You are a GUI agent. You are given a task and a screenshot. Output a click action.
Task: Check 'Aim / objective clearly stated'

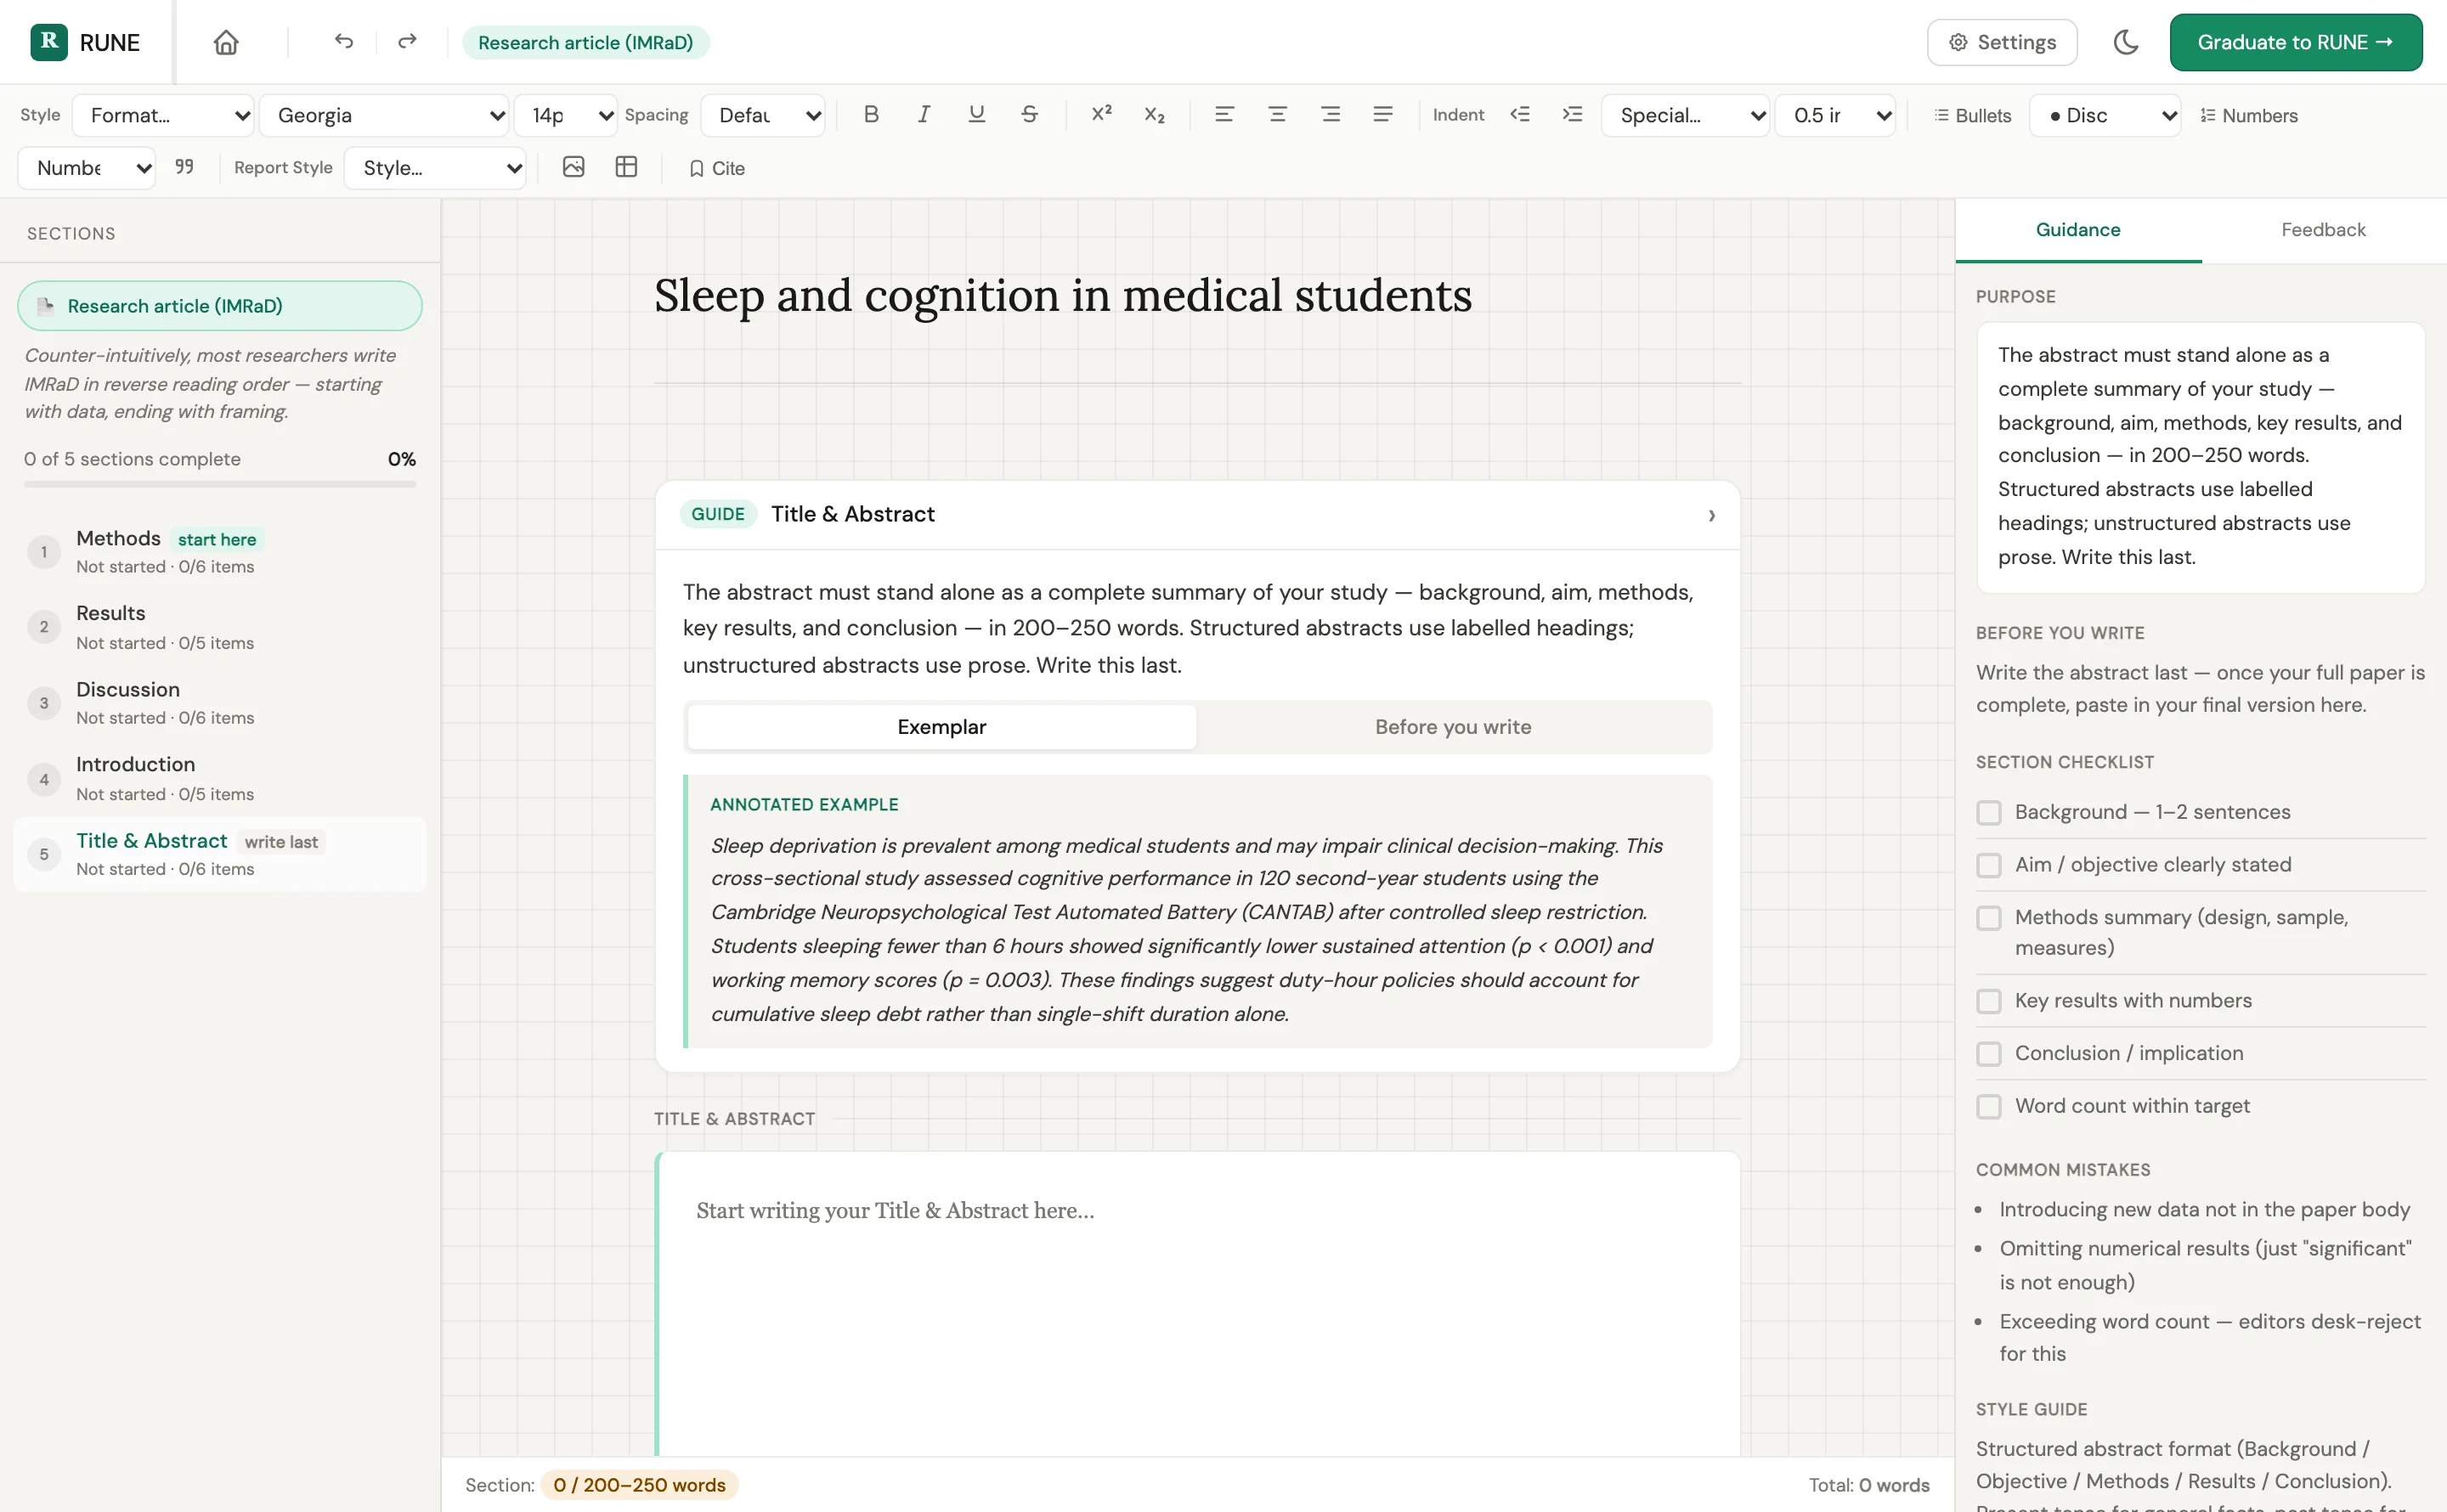1989,865
